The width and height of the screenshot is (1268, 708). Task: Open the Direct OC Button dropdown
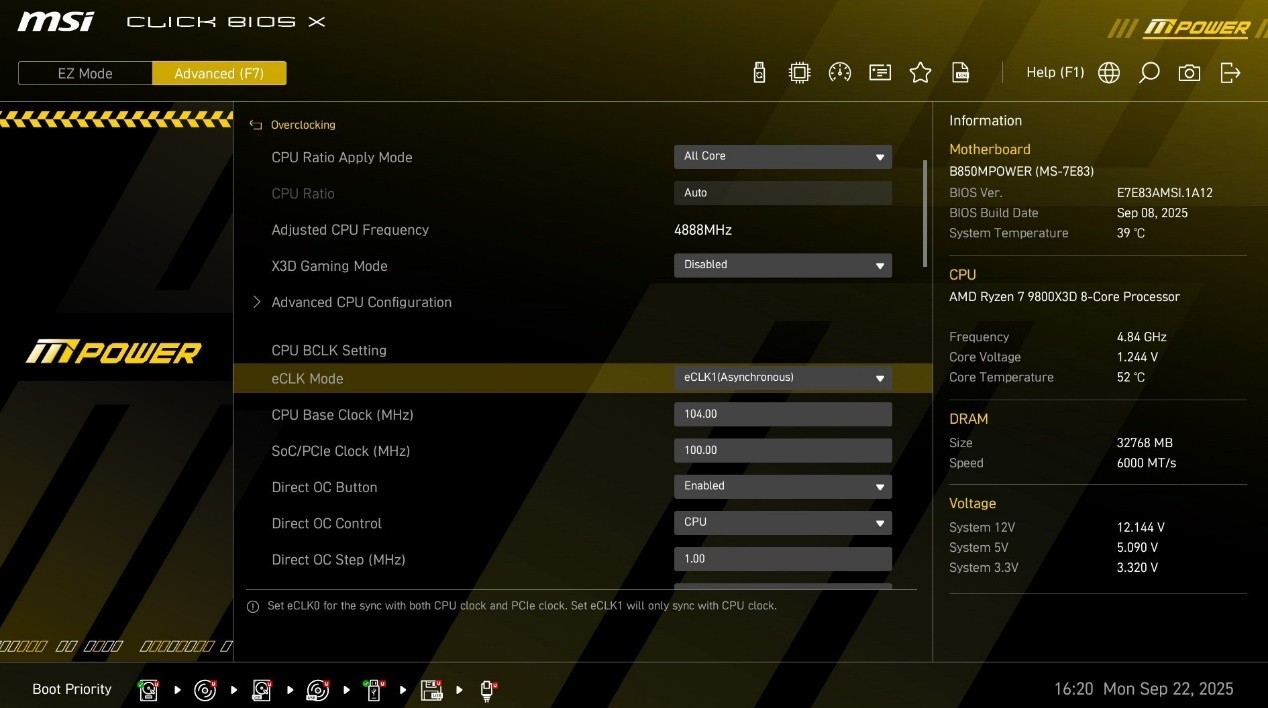[x=782, y=486]
